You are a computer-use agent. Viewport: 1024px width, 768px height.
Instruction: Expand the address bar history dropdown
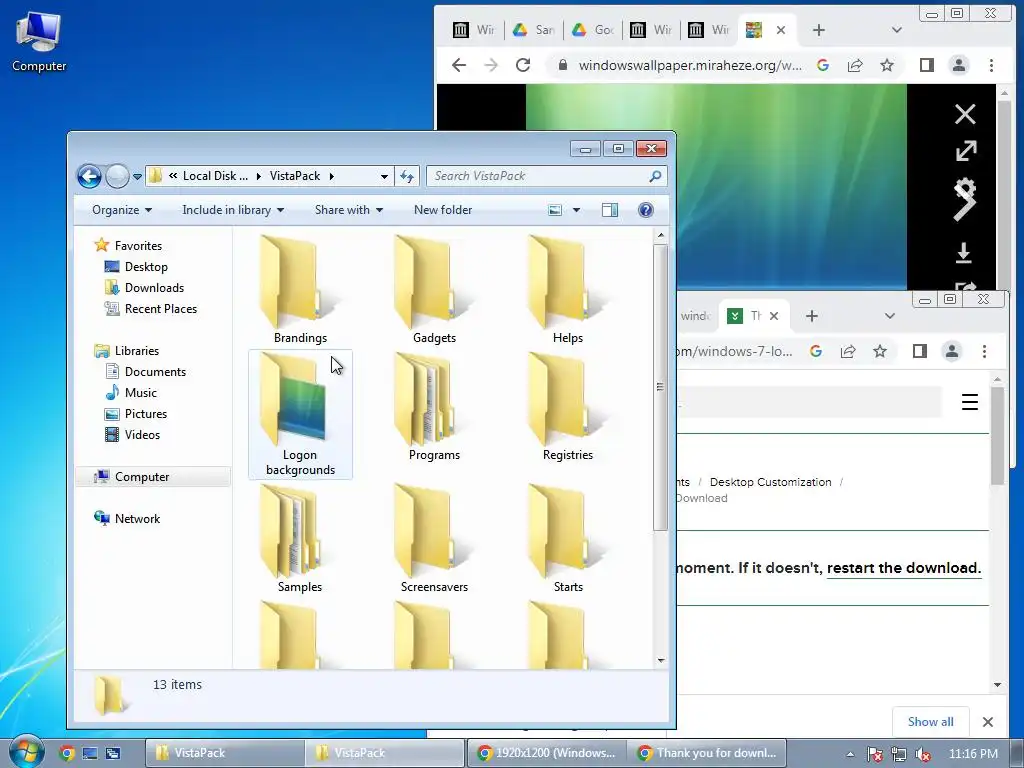click(x=384, y=176)
